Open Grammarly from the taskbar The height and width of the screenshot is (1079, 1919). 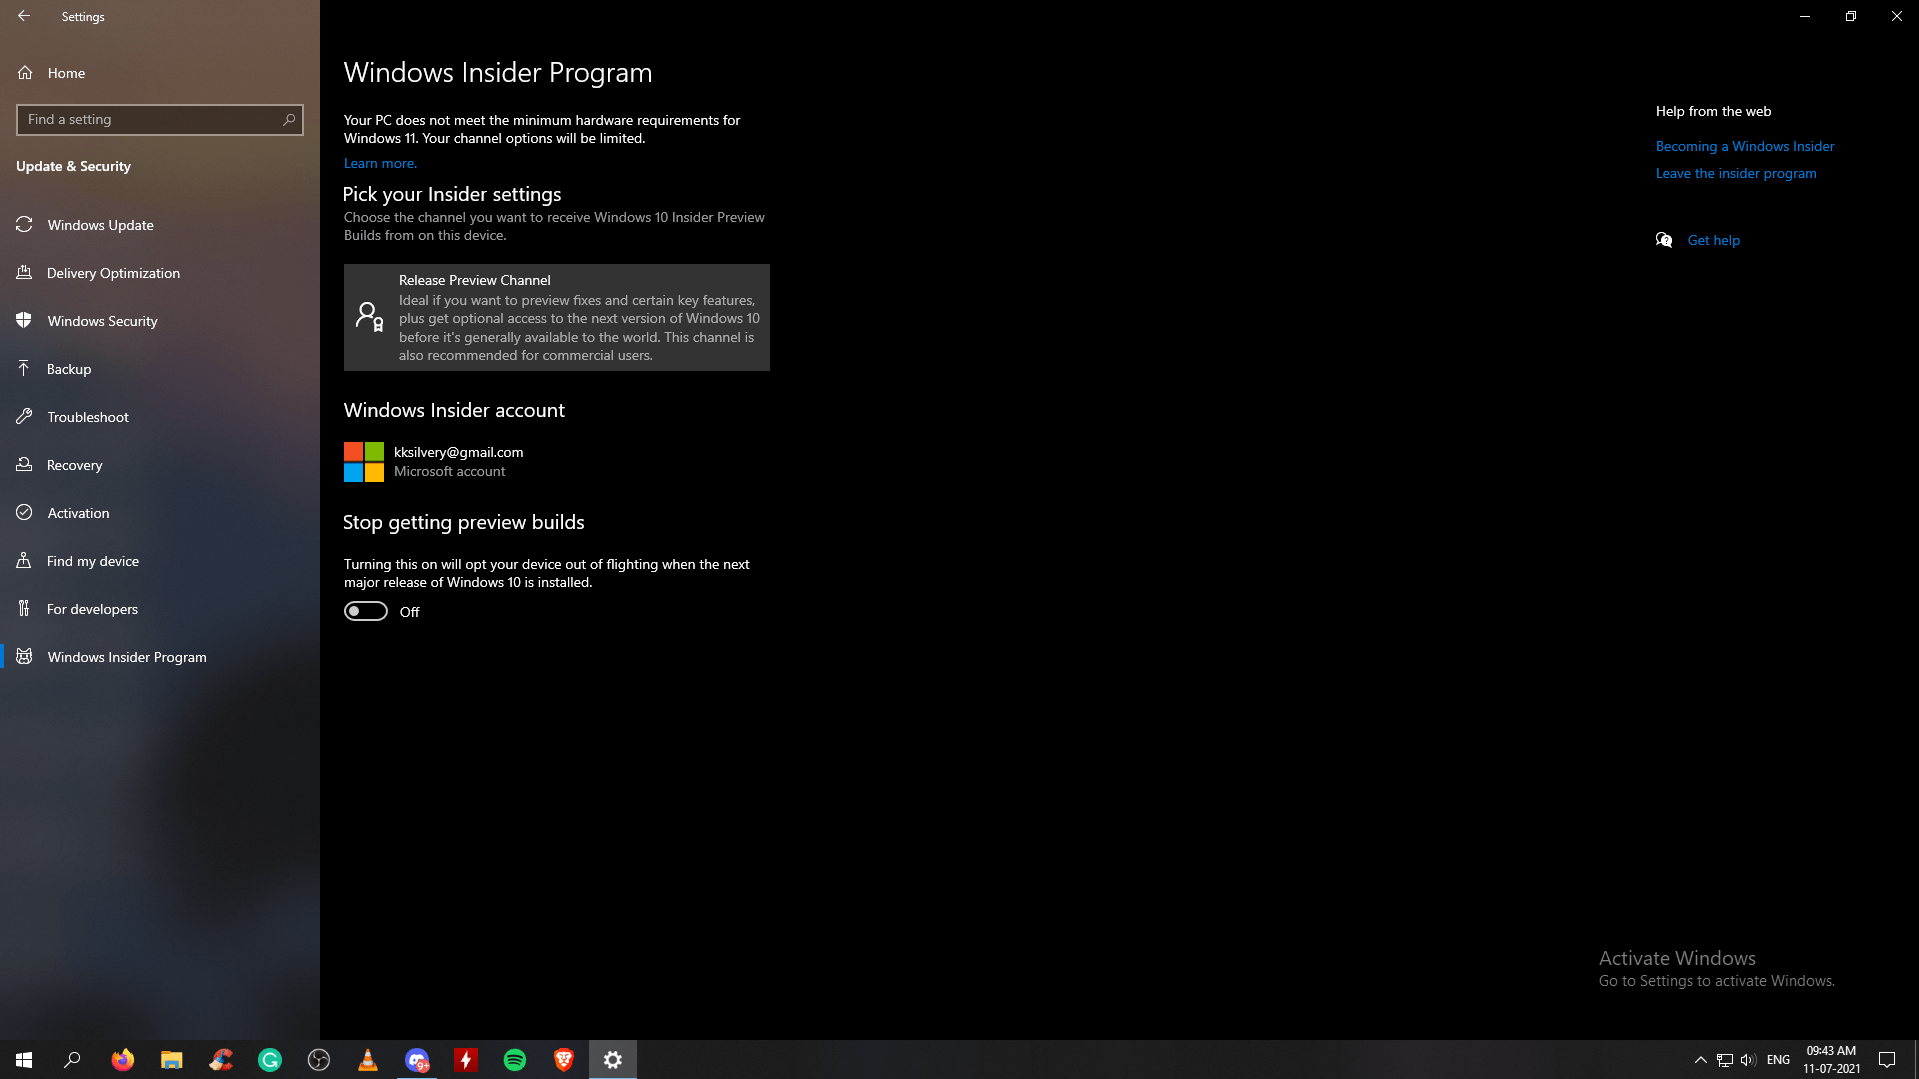269,1060
